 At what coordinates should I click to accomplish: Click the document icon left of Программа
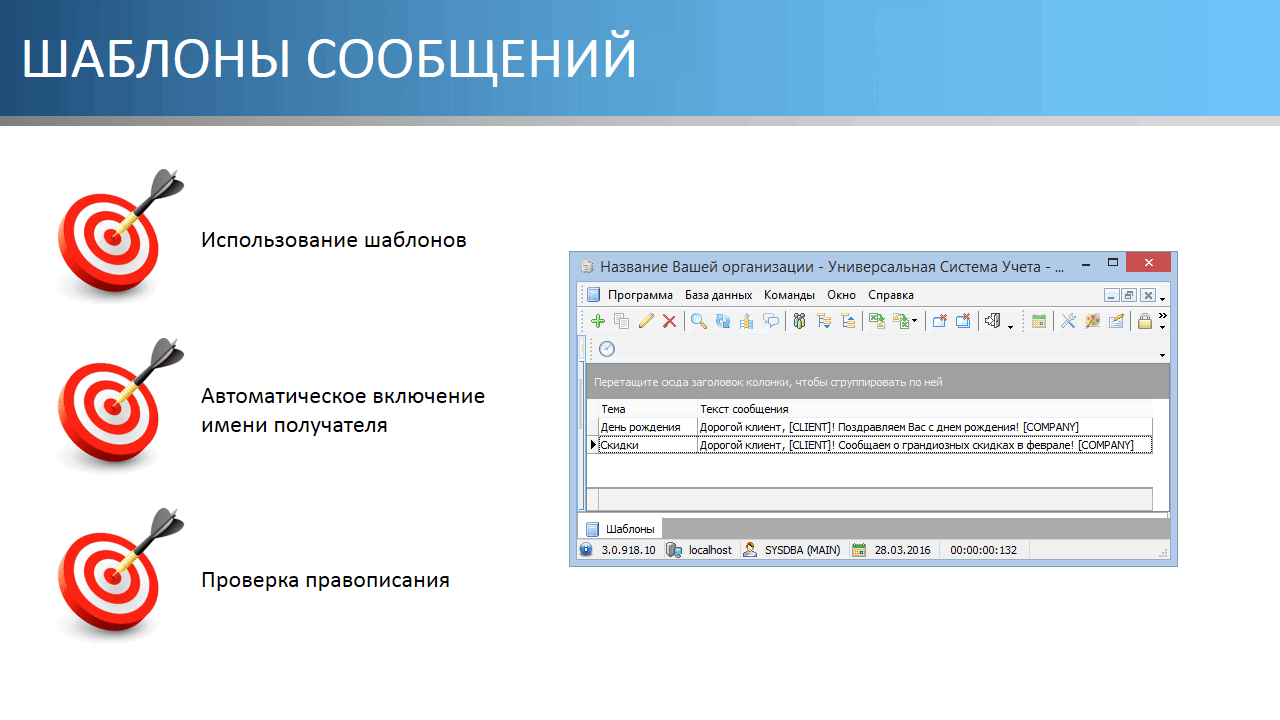pos(593,295)
